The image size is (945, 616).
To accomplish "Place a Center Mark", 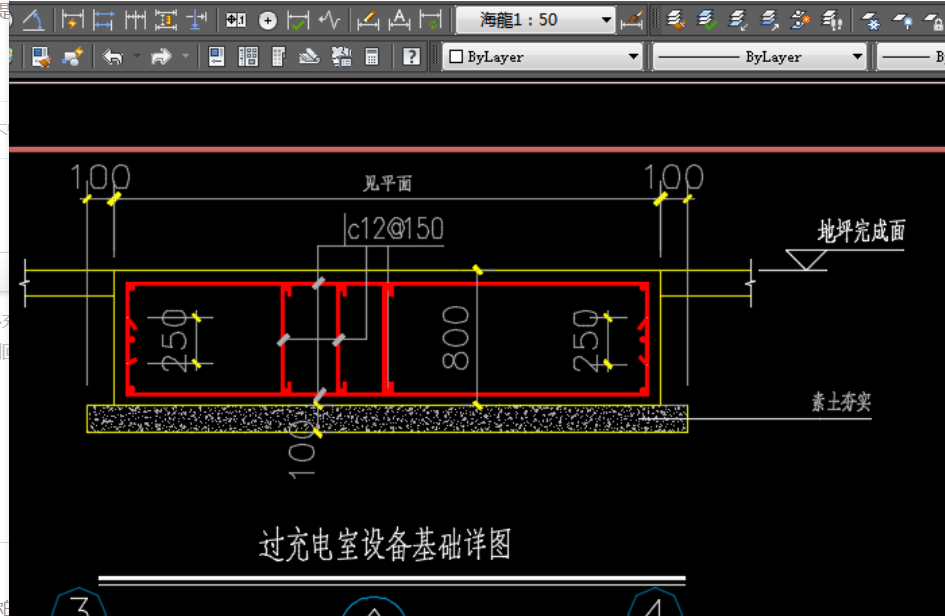I will (x=268, y=20).
